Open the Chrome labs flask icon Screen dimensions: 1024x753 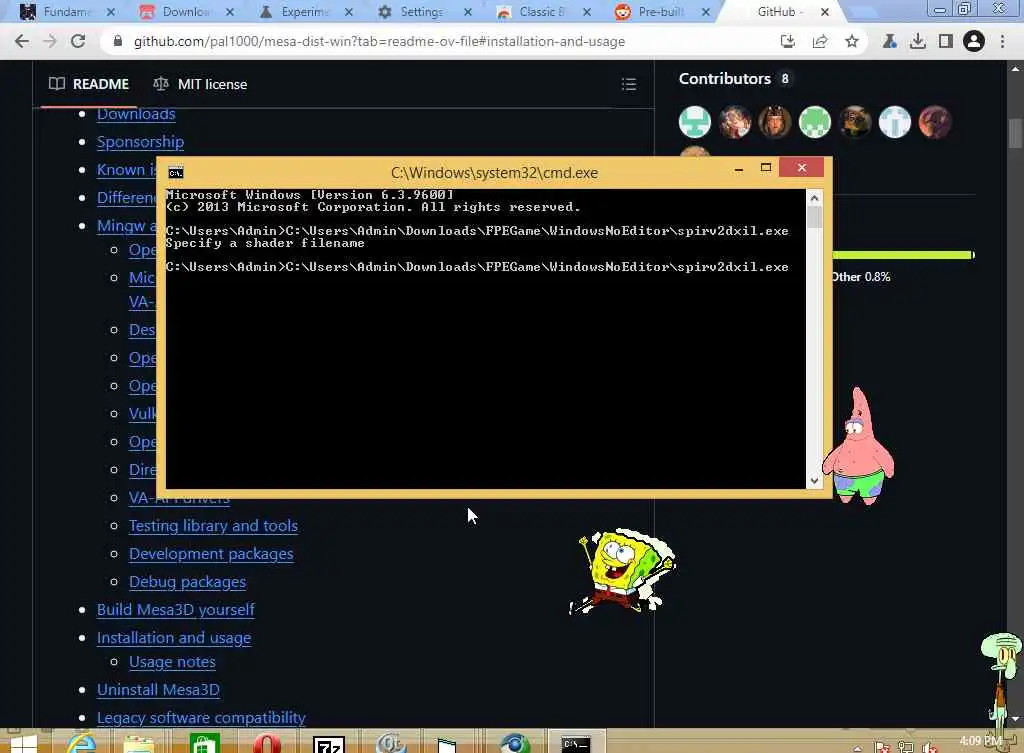click(x=889, y=41)
